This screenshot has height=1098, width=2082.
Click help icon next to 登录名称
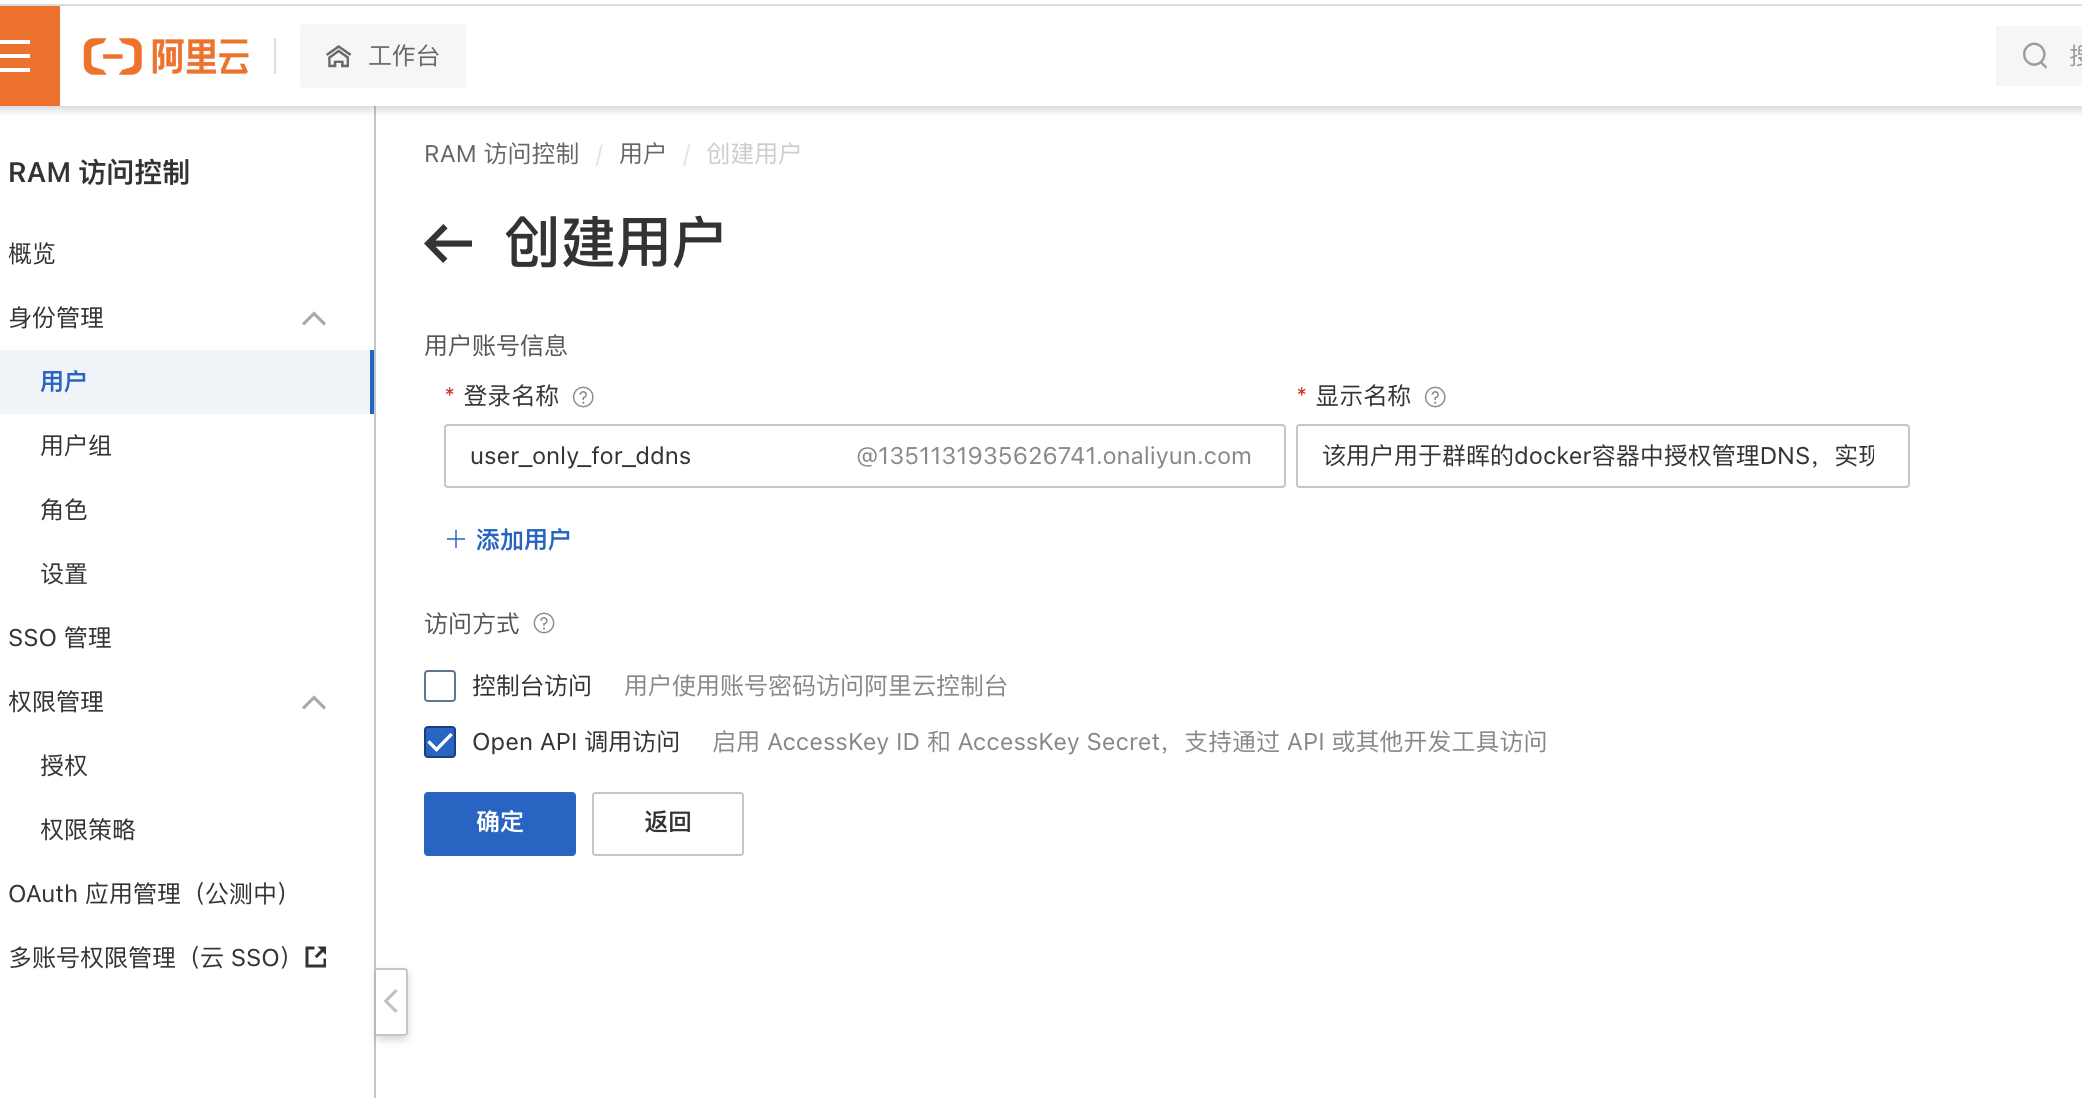coord(583,397)
